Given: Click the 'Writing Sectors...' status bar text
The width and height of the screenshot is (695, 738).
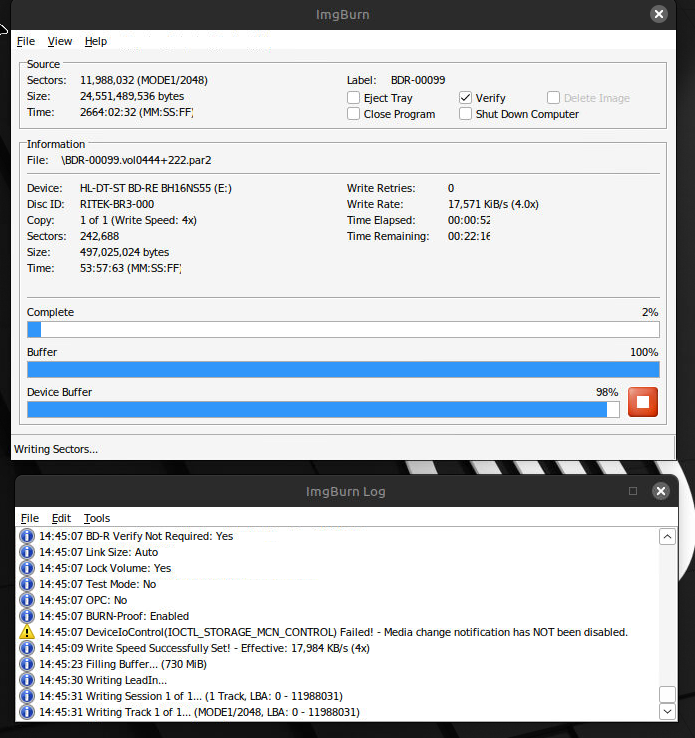Looking at the screenshot, I should coord(56,449).
